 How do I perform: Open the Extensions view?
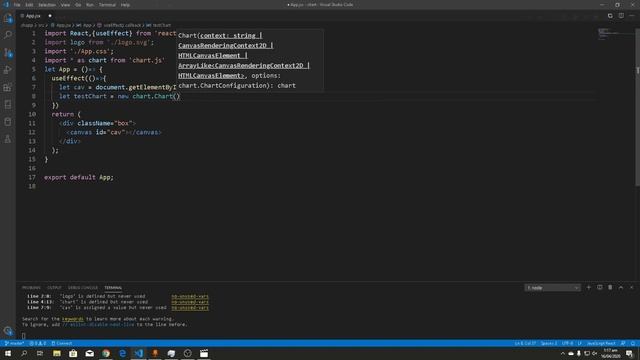click(8, 87)
